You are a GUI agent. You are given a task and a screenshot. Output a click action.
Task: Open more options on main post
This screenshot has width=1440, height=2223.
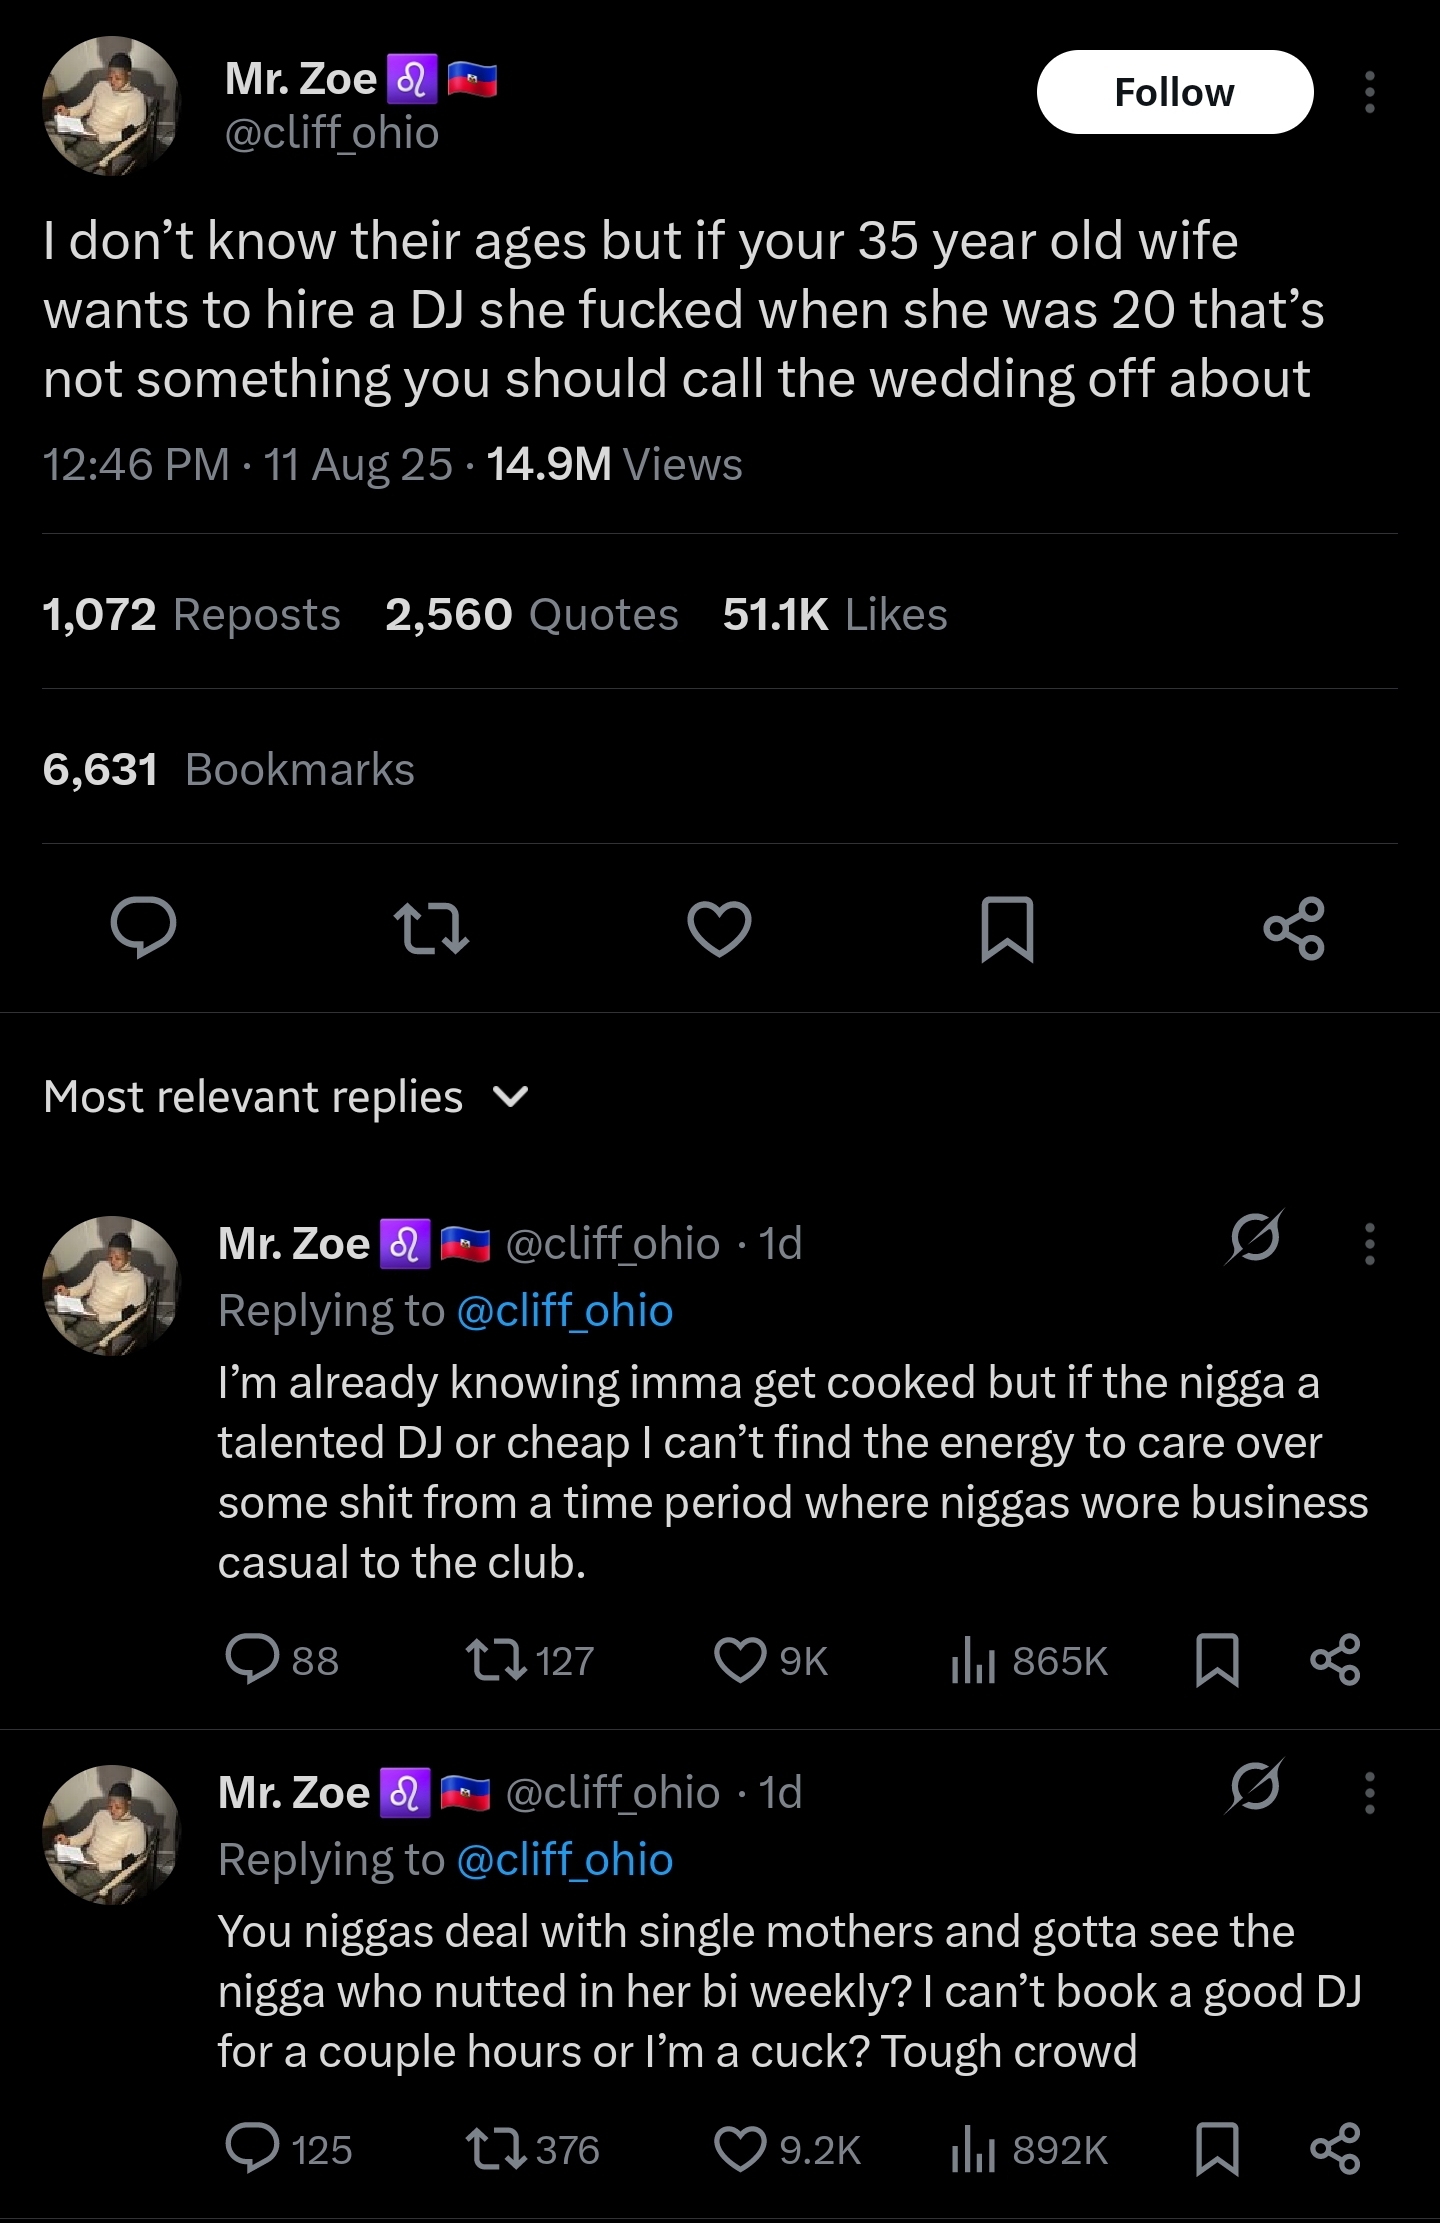(x=1369, y=92)
